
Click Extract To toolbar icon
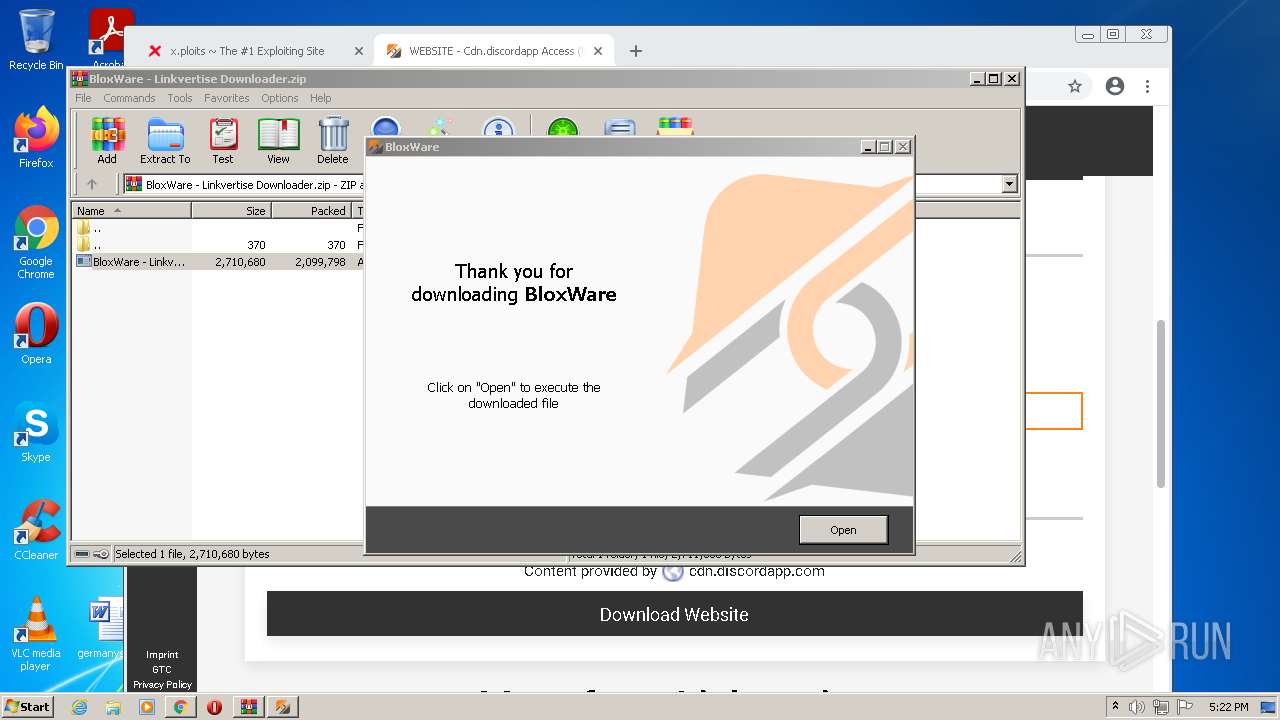[x=165, y=141]
